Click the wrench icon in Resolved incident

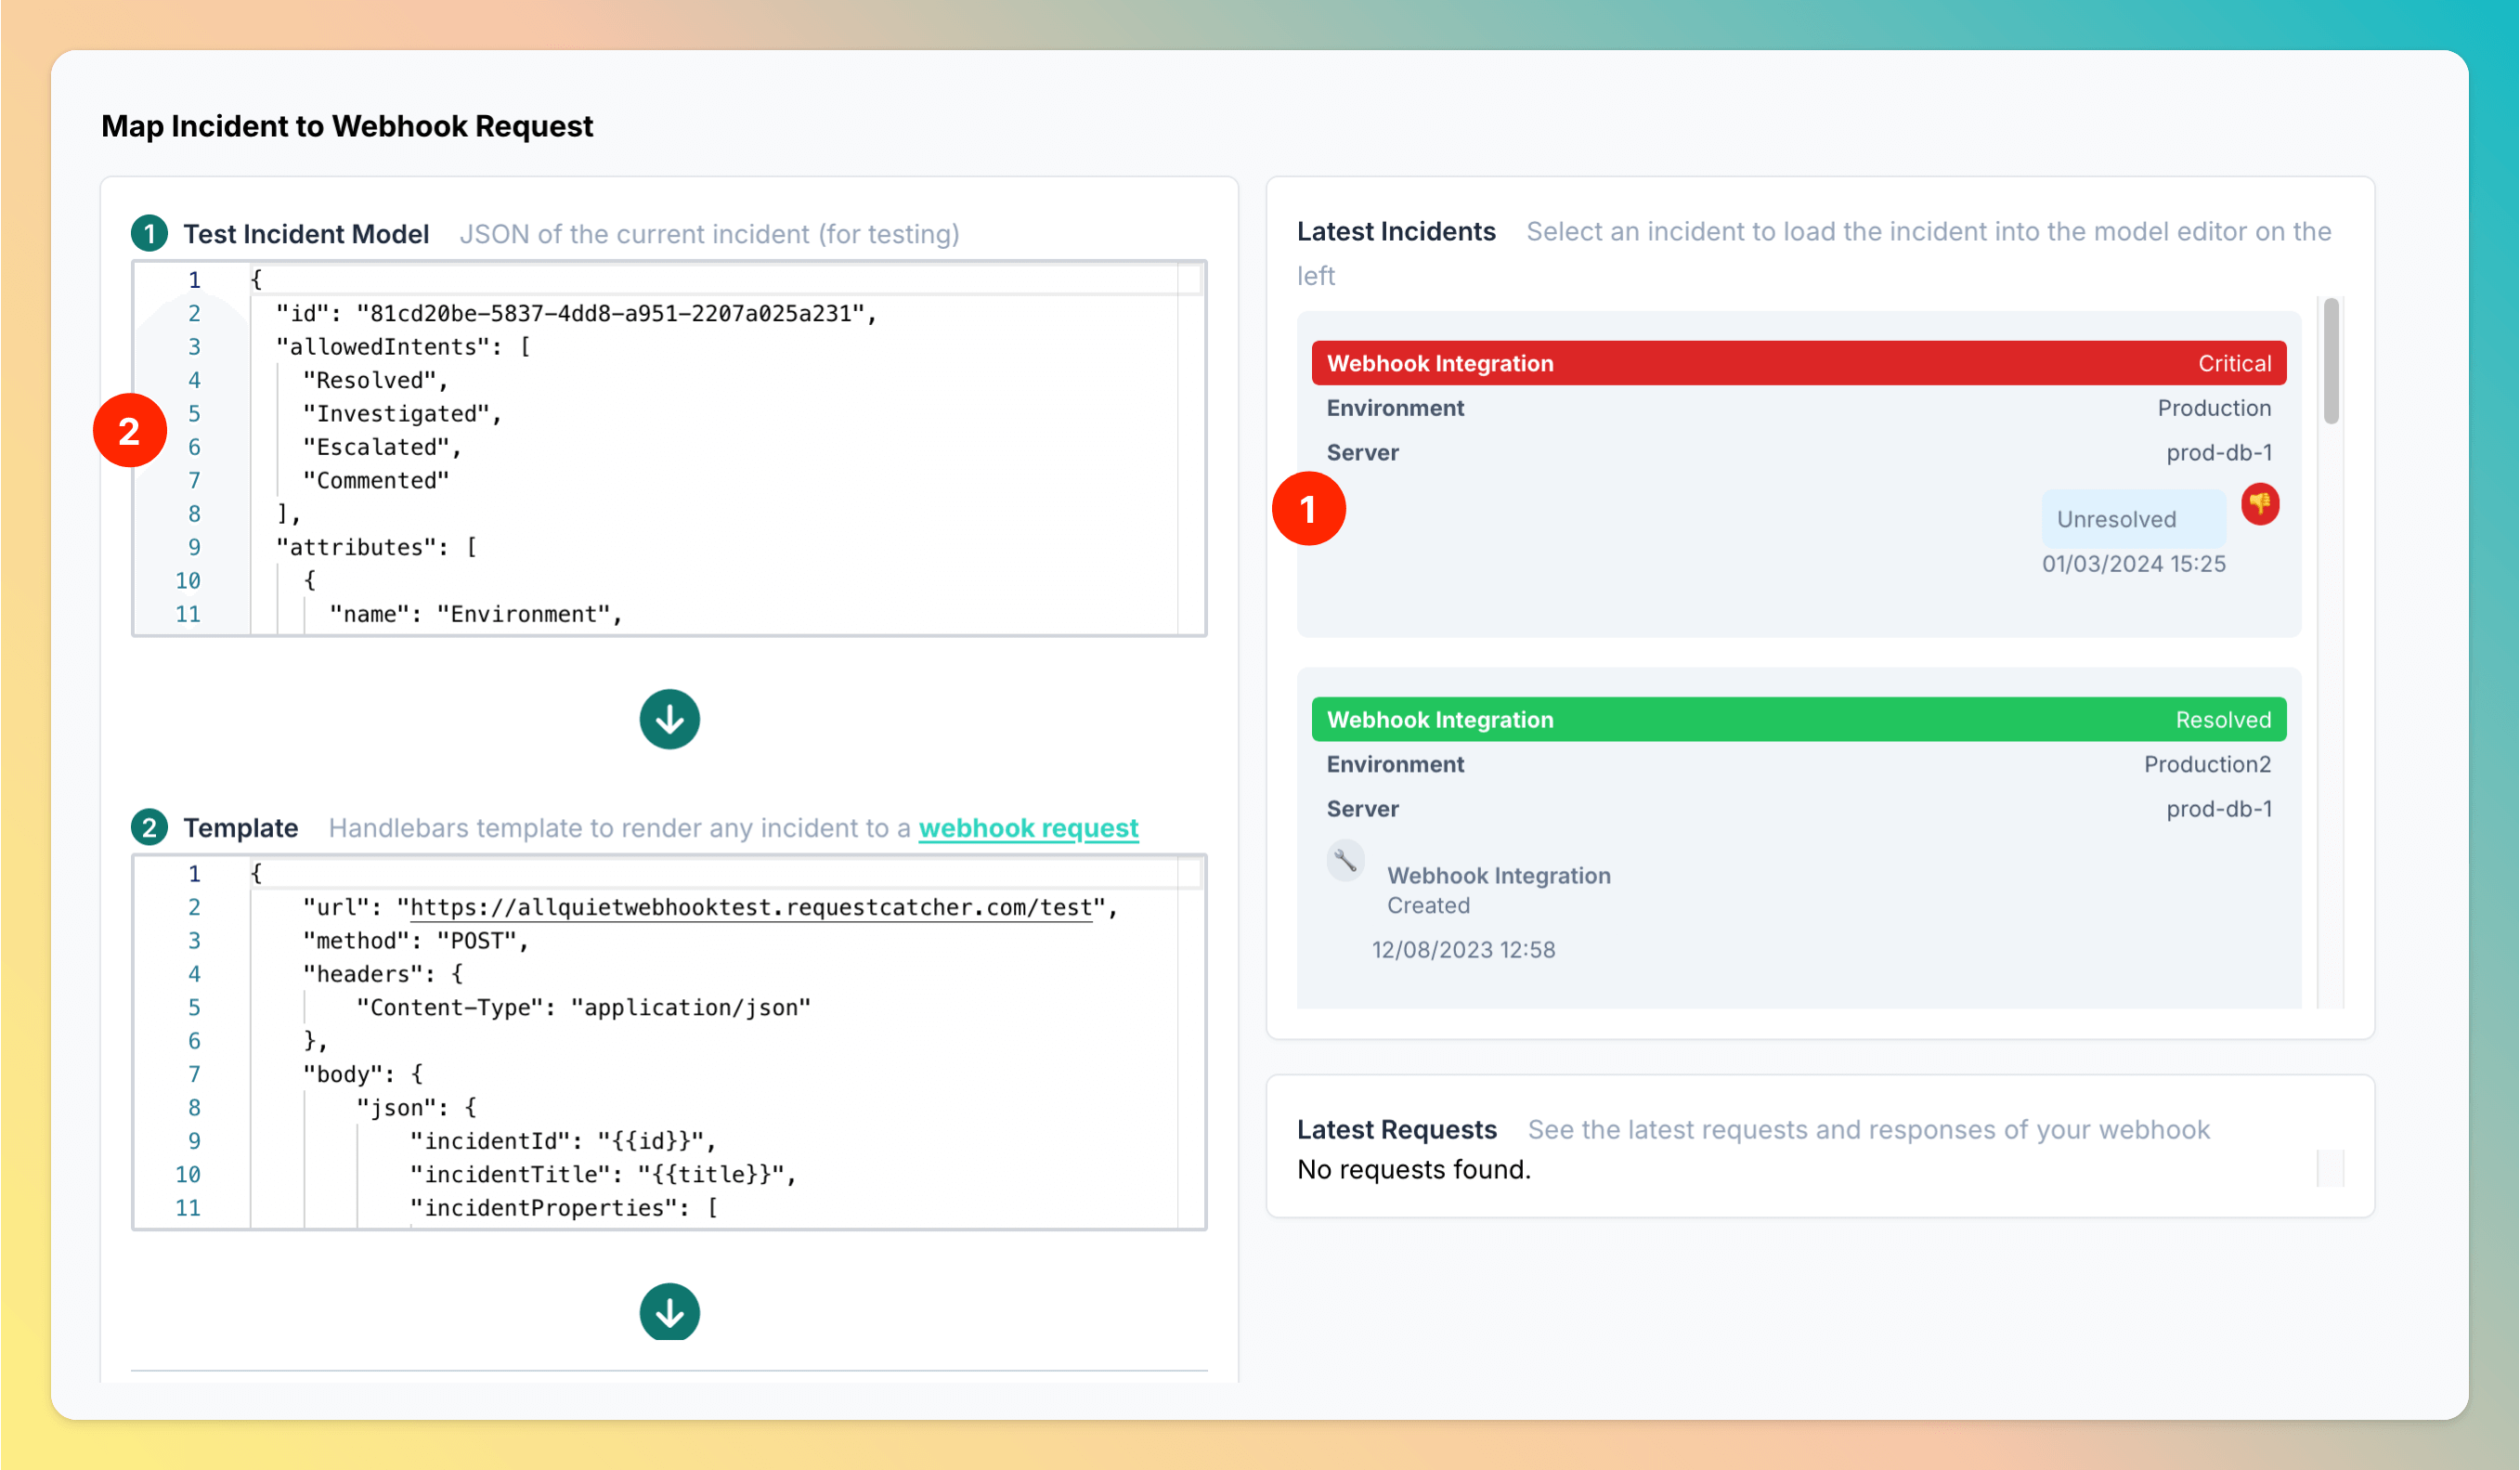click(x=1345, y=860)
